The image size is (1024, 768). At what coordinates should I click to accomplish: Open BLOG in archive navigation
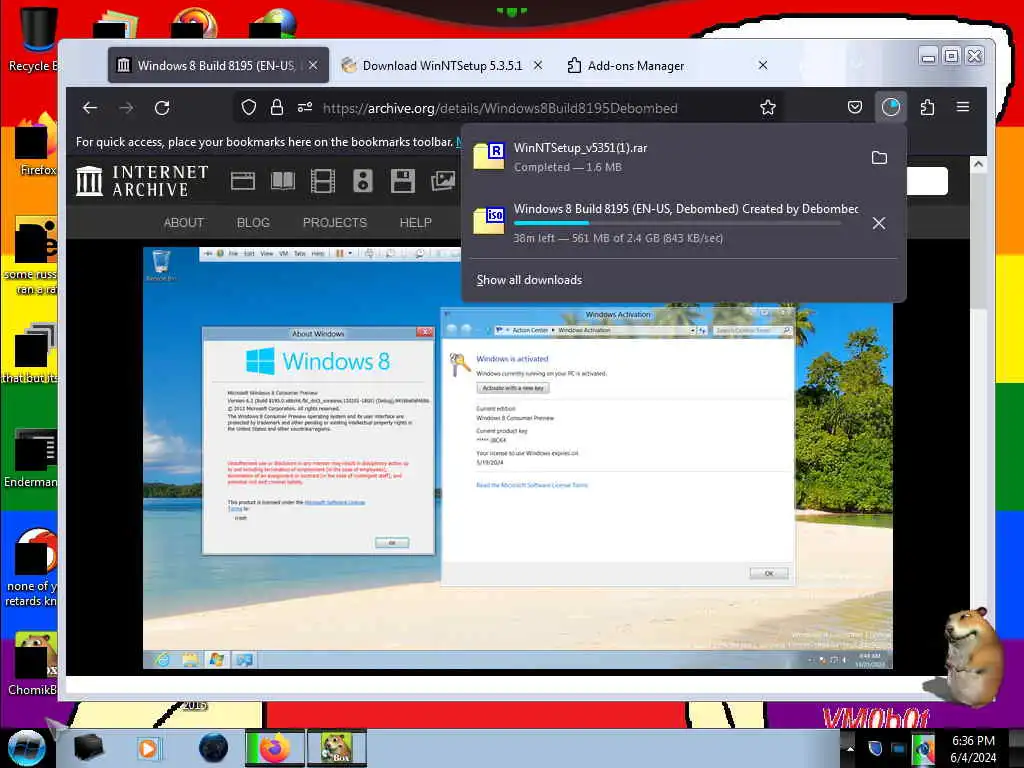point(253,223)
